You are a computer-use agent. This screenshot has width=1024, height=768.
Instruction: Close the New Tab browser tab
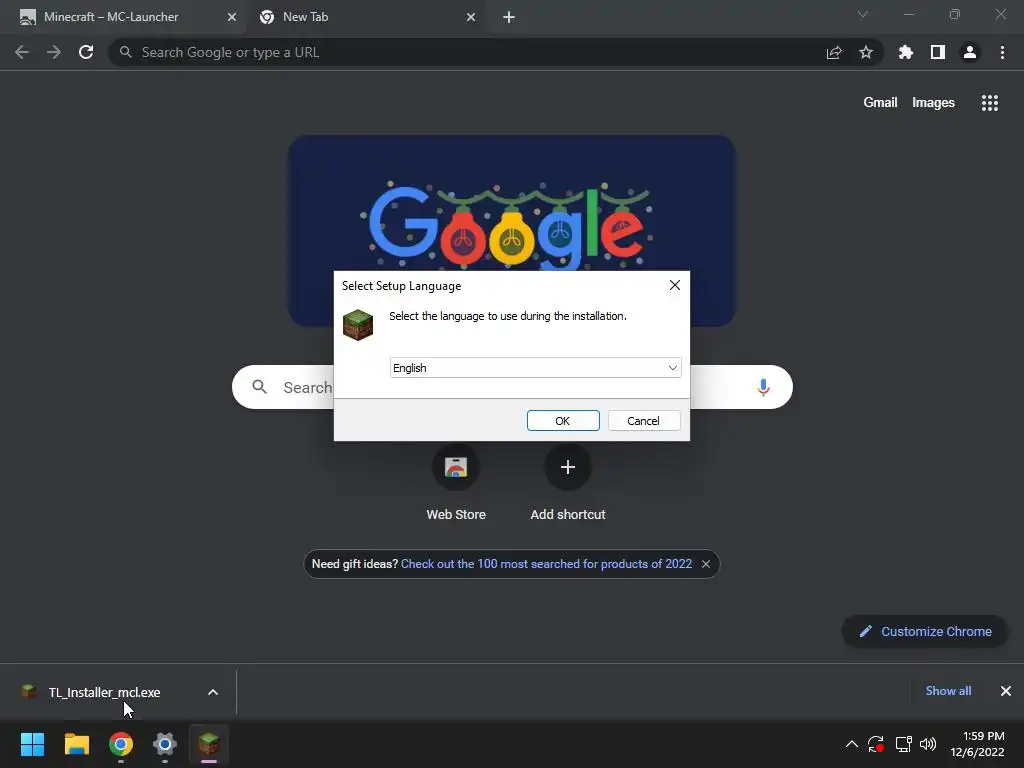click(471, 17)
